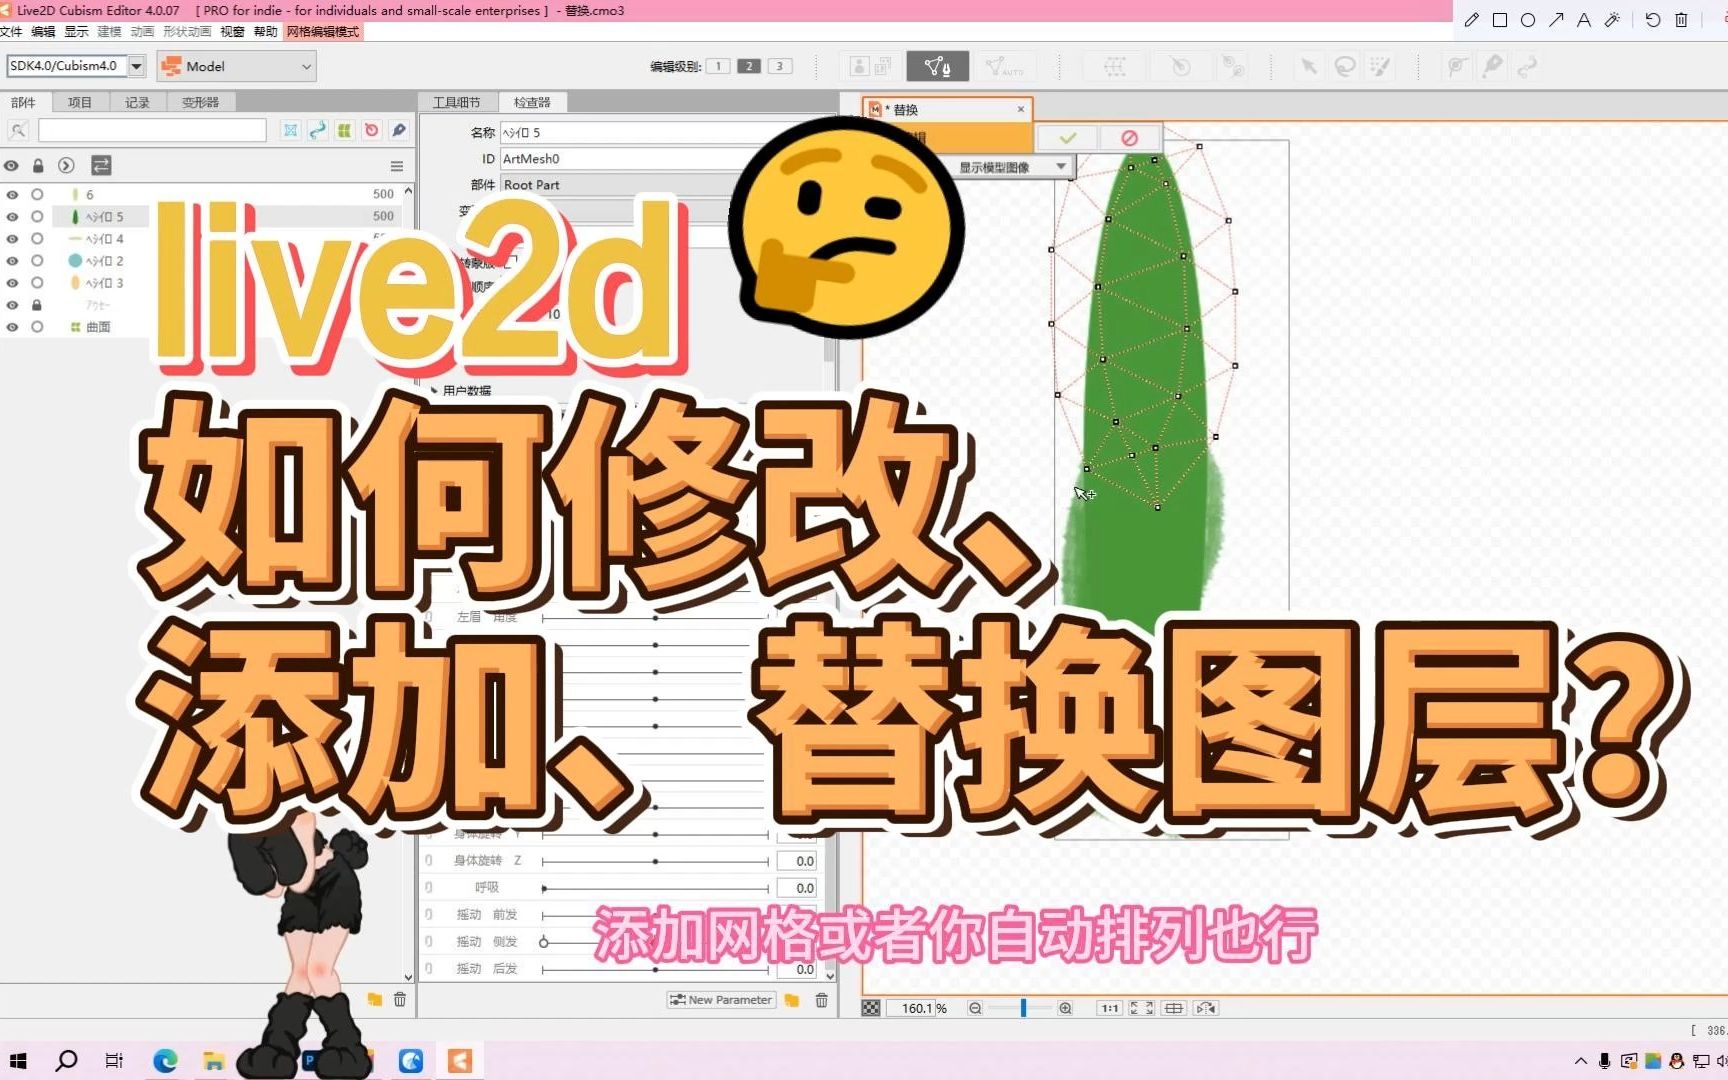Confirm mesh edit with green checkmark
This screenshot has height=1080, width=1728.
[1068, 138]
